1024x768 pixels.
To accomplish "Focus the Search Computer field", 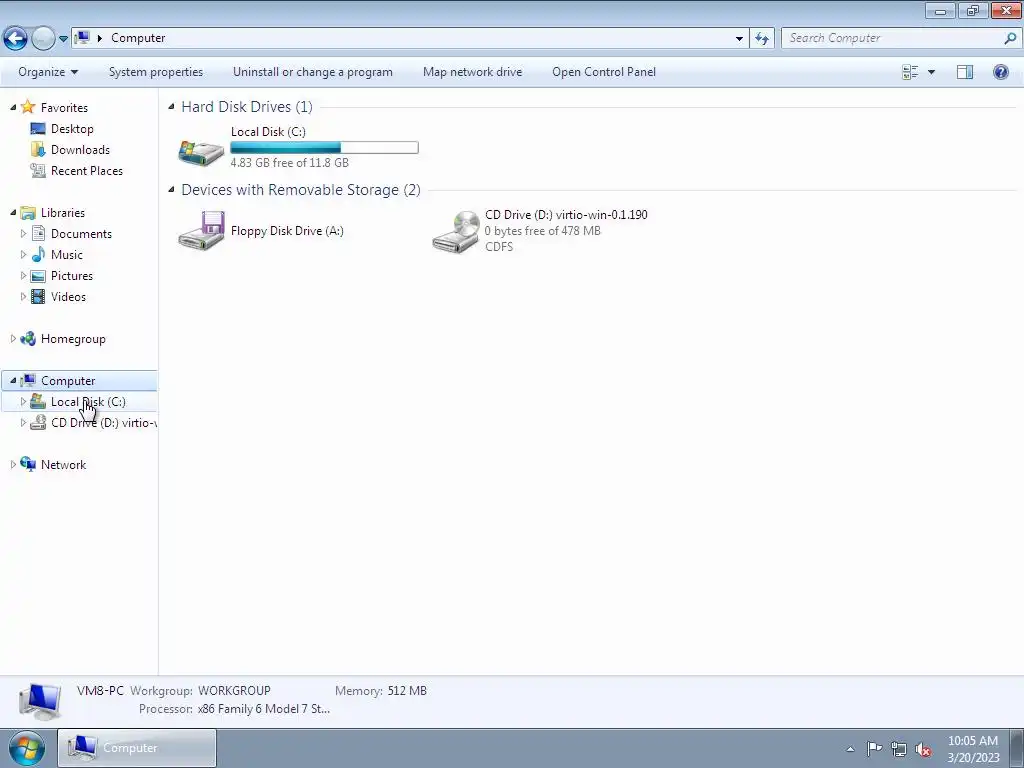I will pyautogui.click(x=893, y=38).
